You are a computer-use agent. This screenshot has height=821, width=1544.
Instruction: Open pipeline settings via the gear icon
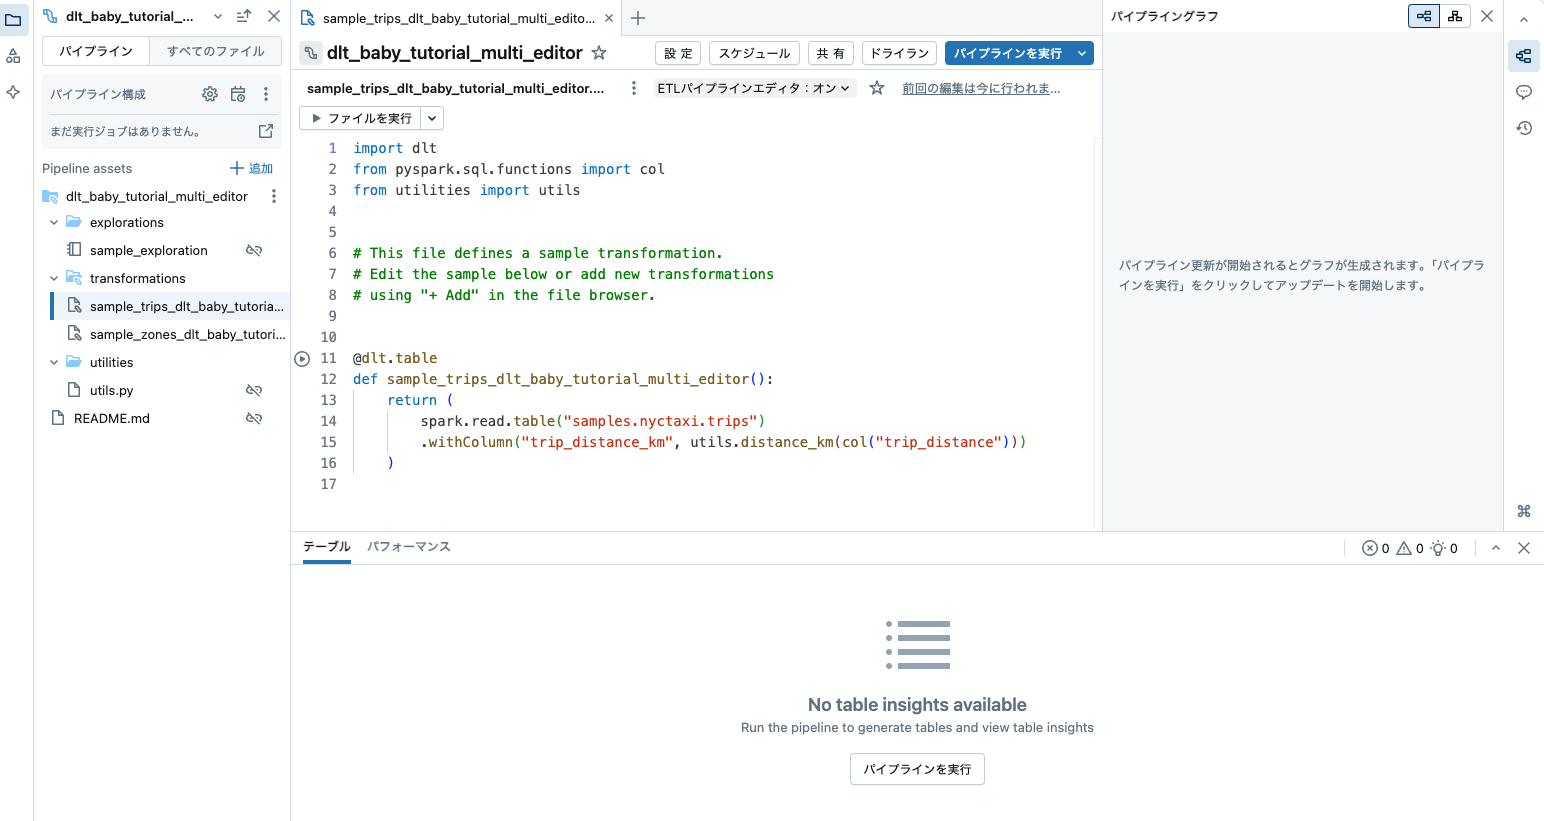[209, 93]
